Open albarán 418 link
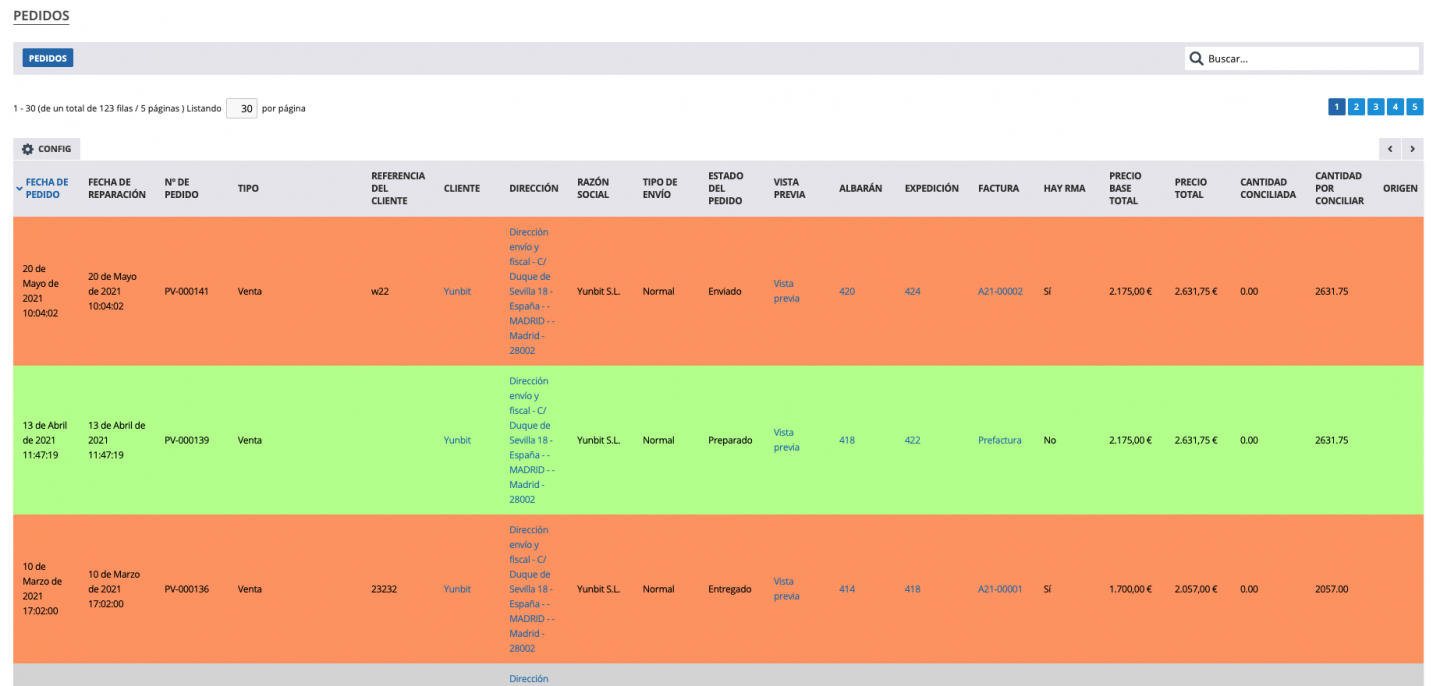This screenshot has width=1440, height=686. click(847, 440)
